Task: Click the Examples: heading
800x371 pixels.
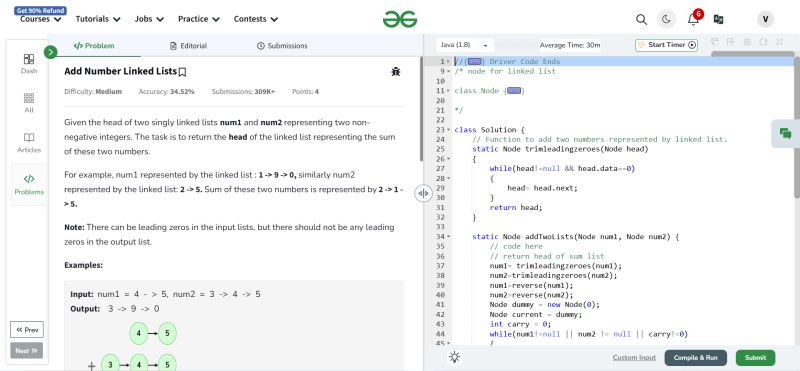Action: pos(83,265)
